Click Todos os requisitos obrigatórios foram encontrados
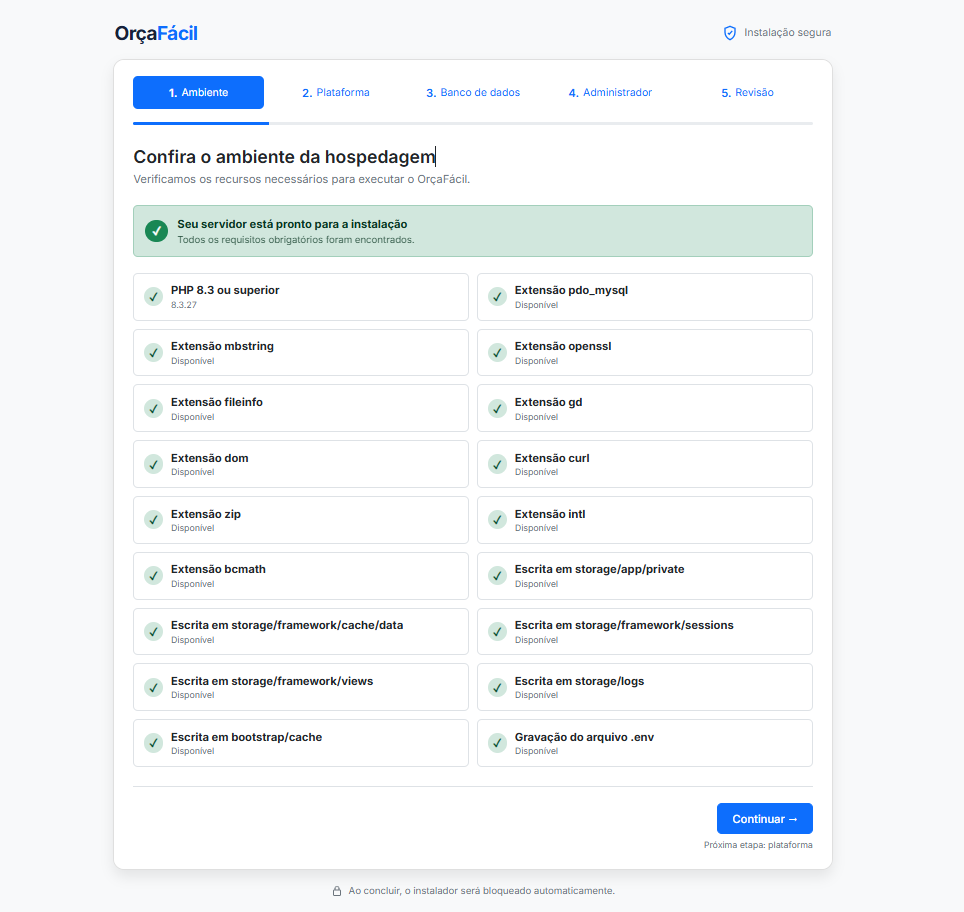The height and width of the screenshot is (912, 964). pyautogui.click(x=296, y=240)
